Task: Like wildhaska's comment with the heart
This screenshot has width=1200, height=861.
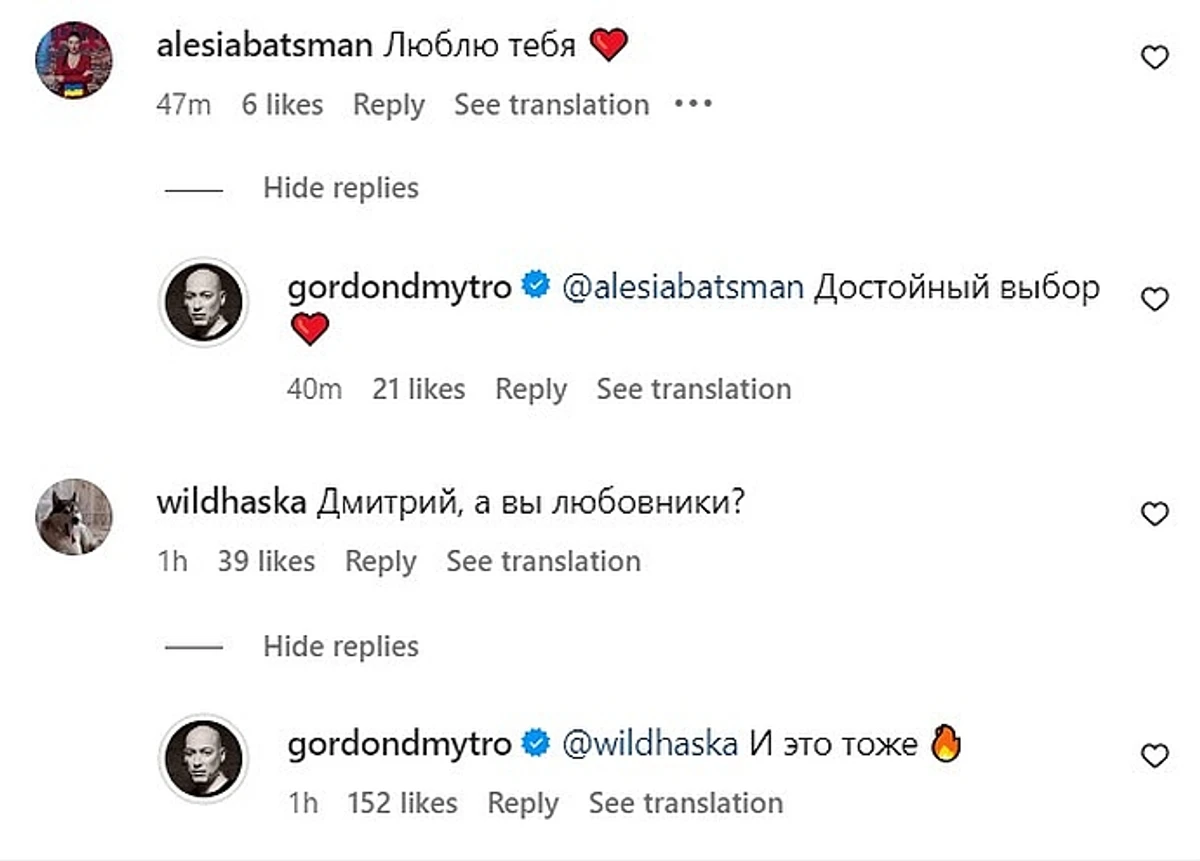Action: click(1155, 514)
